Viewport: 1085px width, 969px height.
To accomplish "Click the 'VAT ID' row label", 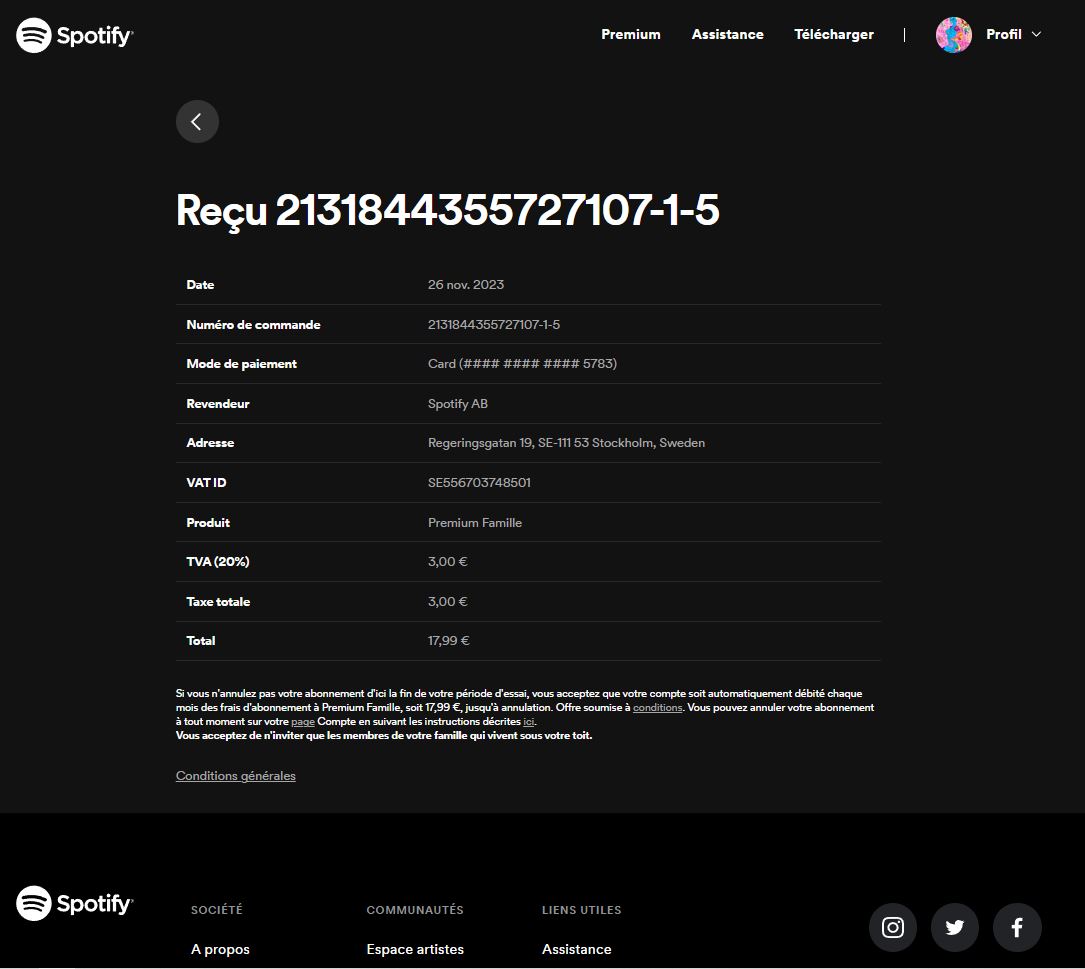I will 206,482.
